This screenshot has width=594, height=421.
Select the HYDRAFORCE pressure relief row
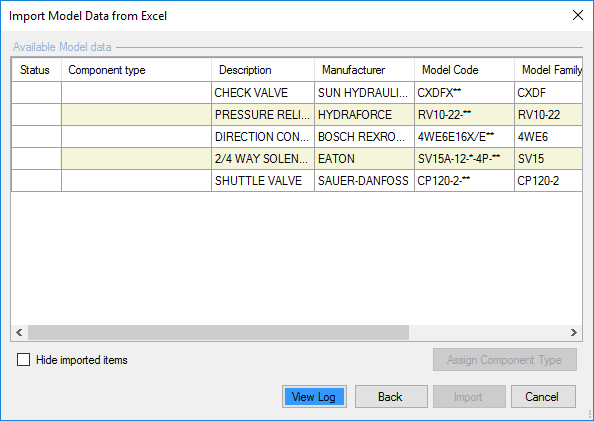297,114
